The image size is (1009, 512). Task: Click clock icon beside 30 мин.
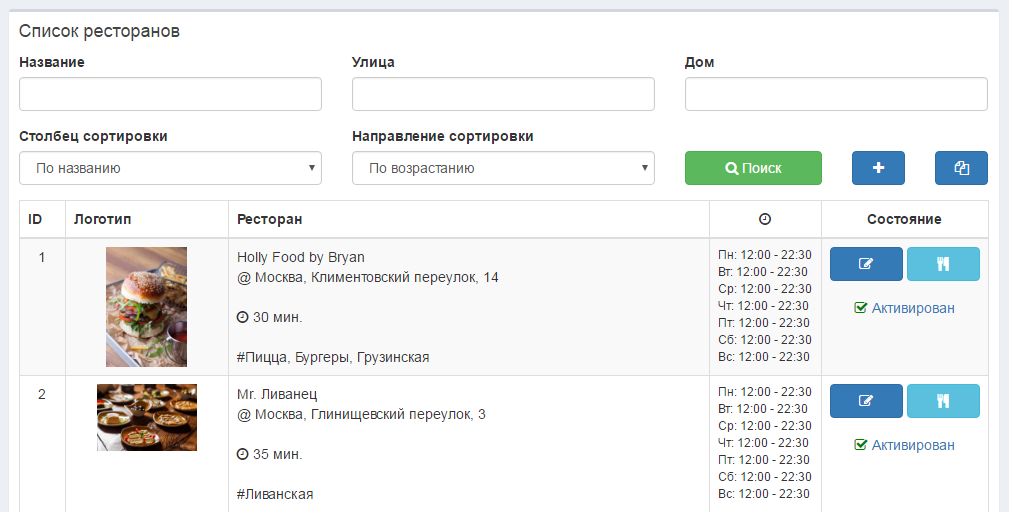(242, 317)
